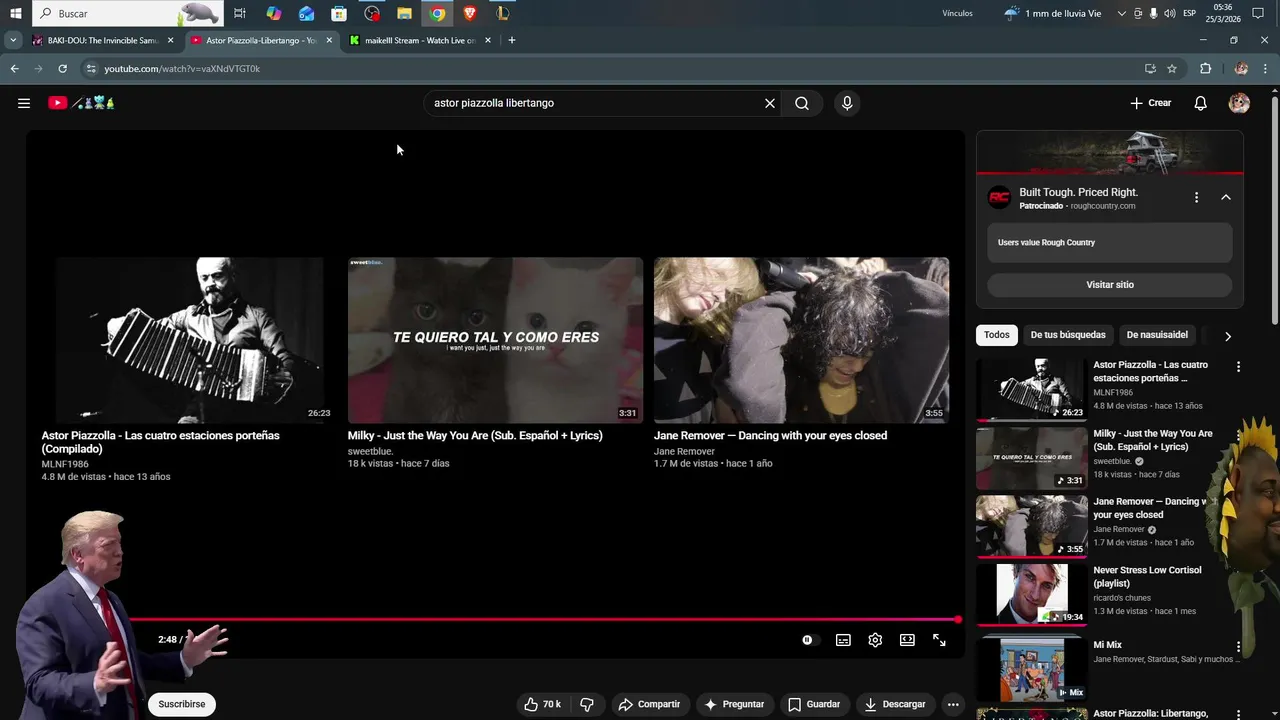Screen dimensions: 1280x720
Task: Open the end-screen Las cuatro estaciones porteñas thumbnail
Action: pyautogui.click(x=190, y=340)
